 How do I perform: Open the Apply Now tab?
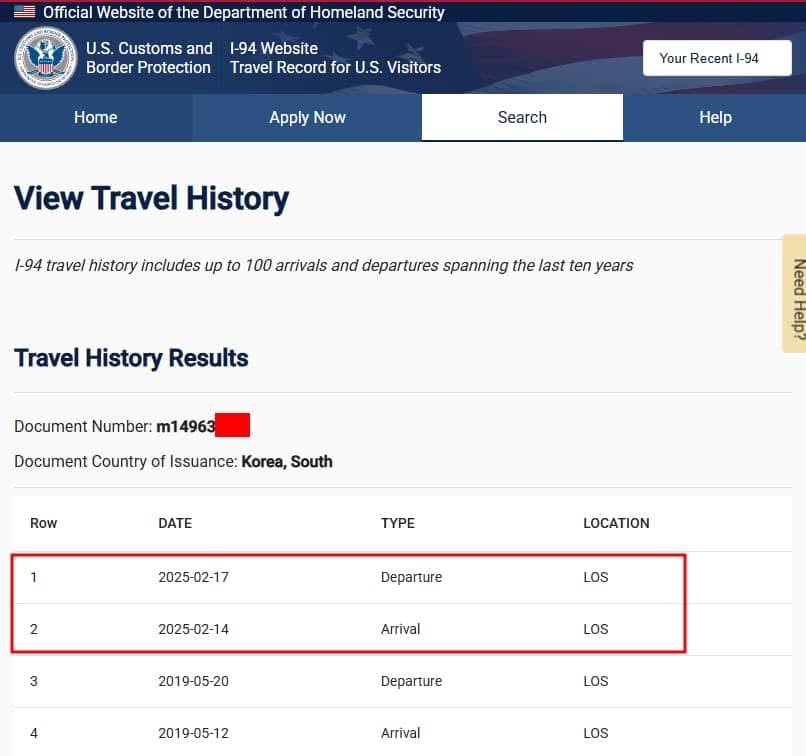click(x=307, y=117)
